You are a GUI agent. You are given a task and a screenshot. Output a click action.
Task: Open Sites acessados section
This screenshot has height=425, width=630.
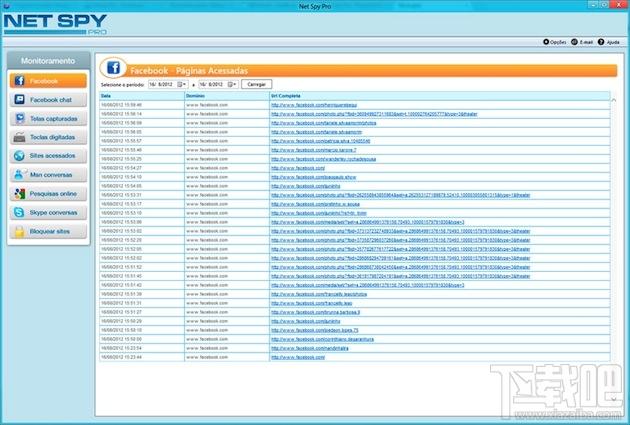coord(48,155)
